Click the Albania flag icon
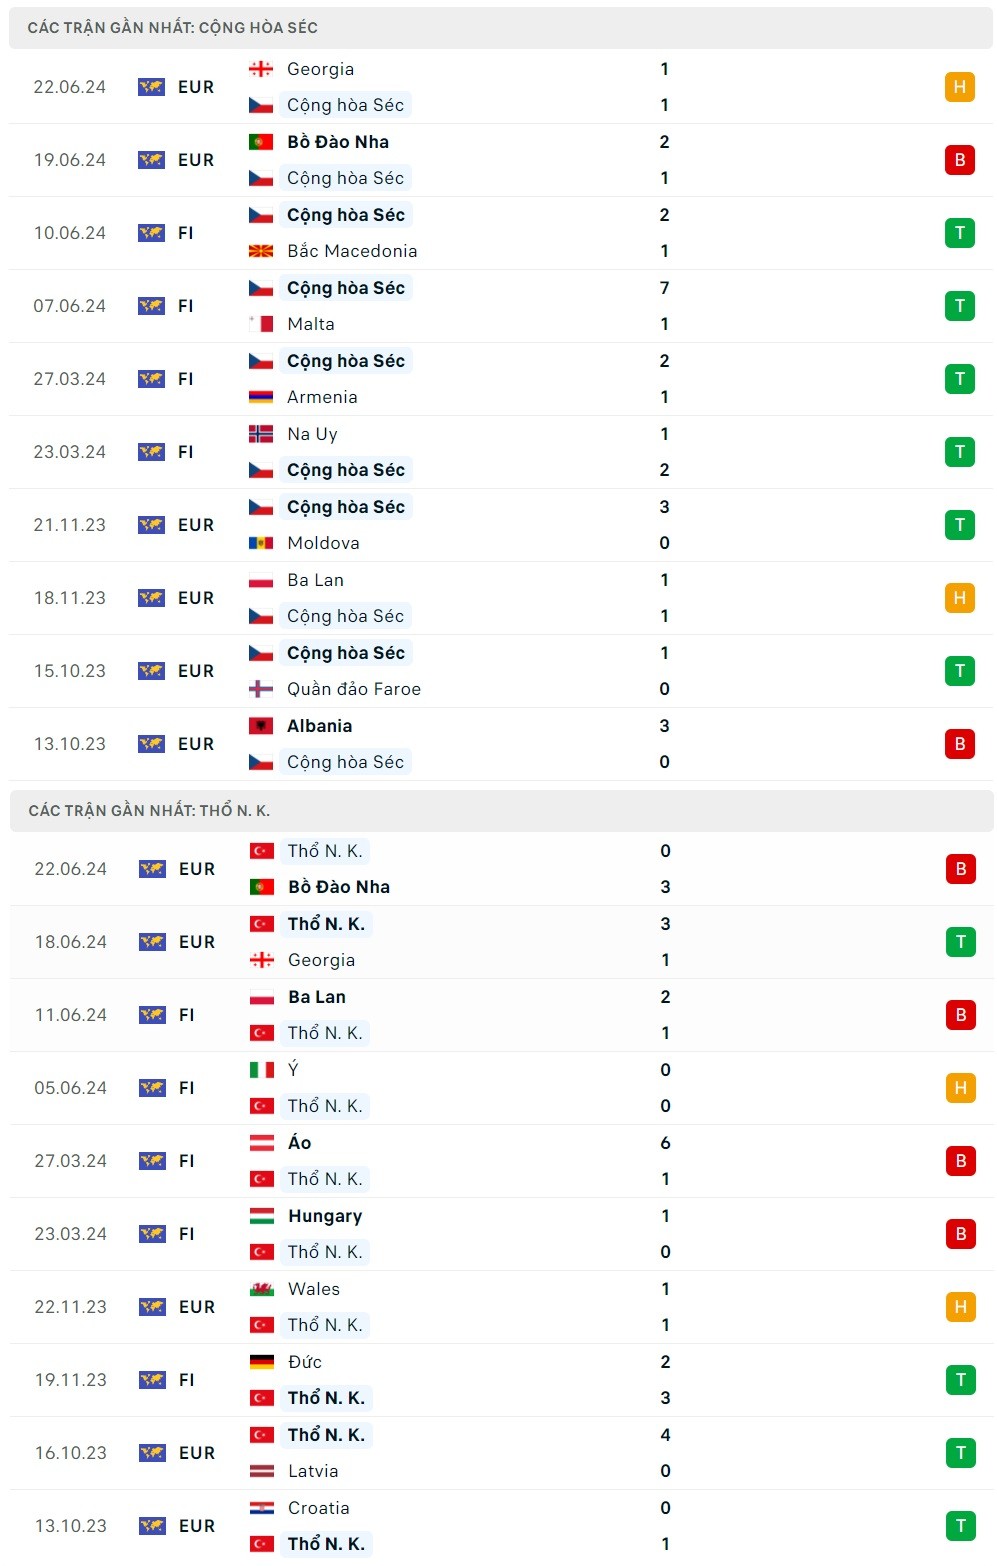Screen dimensions: 997x1566 click(261, 726)
